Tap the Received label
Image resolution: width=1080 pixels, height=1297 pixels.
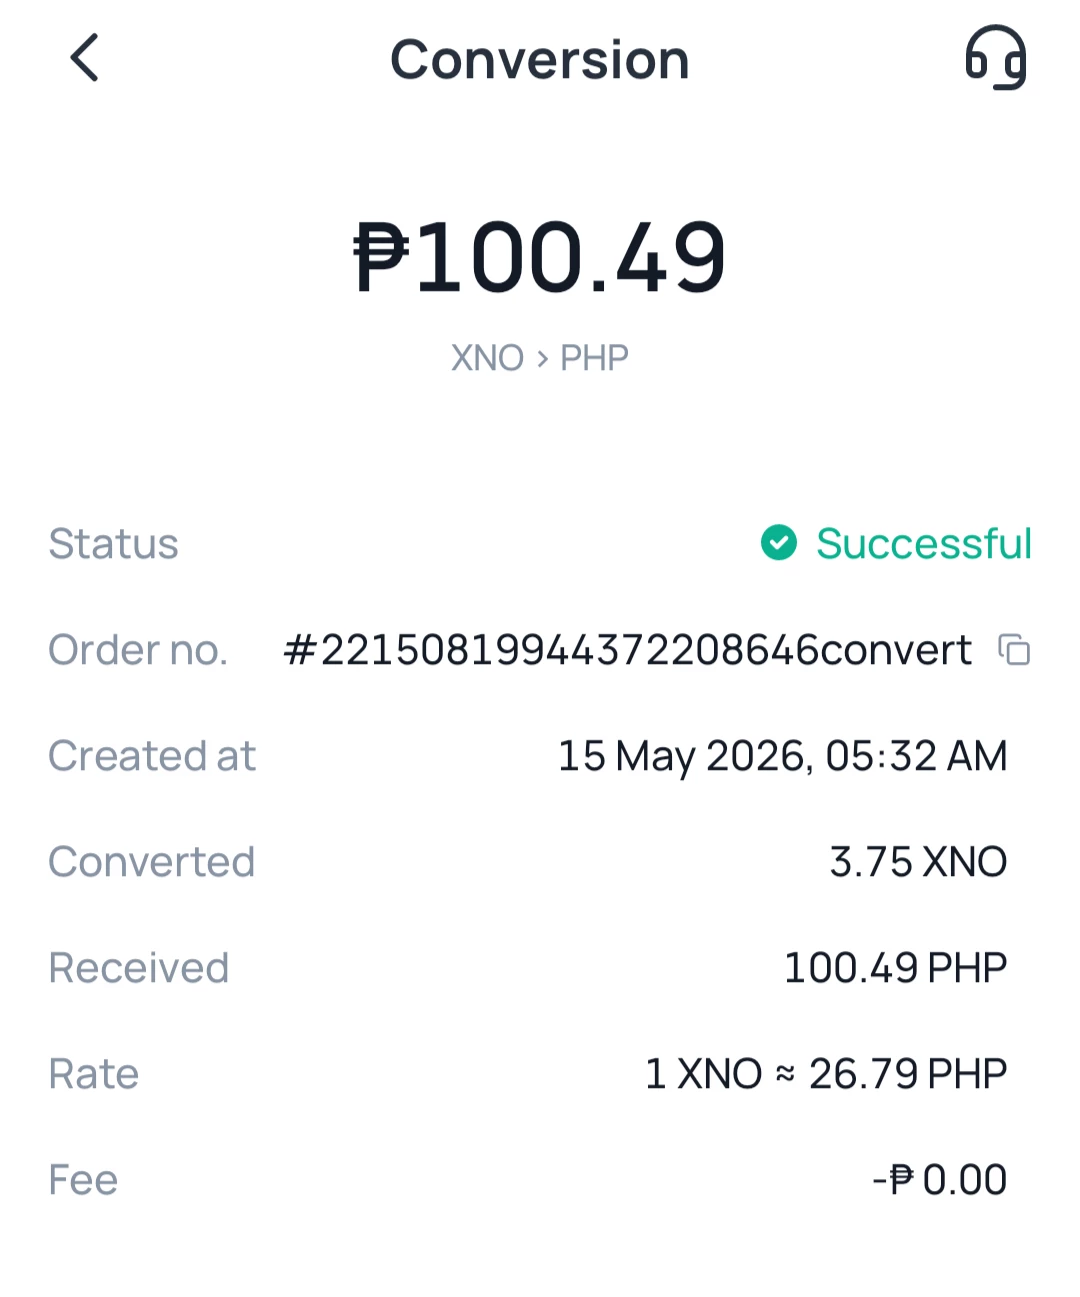pyautogui.click(x=139, y=968)
